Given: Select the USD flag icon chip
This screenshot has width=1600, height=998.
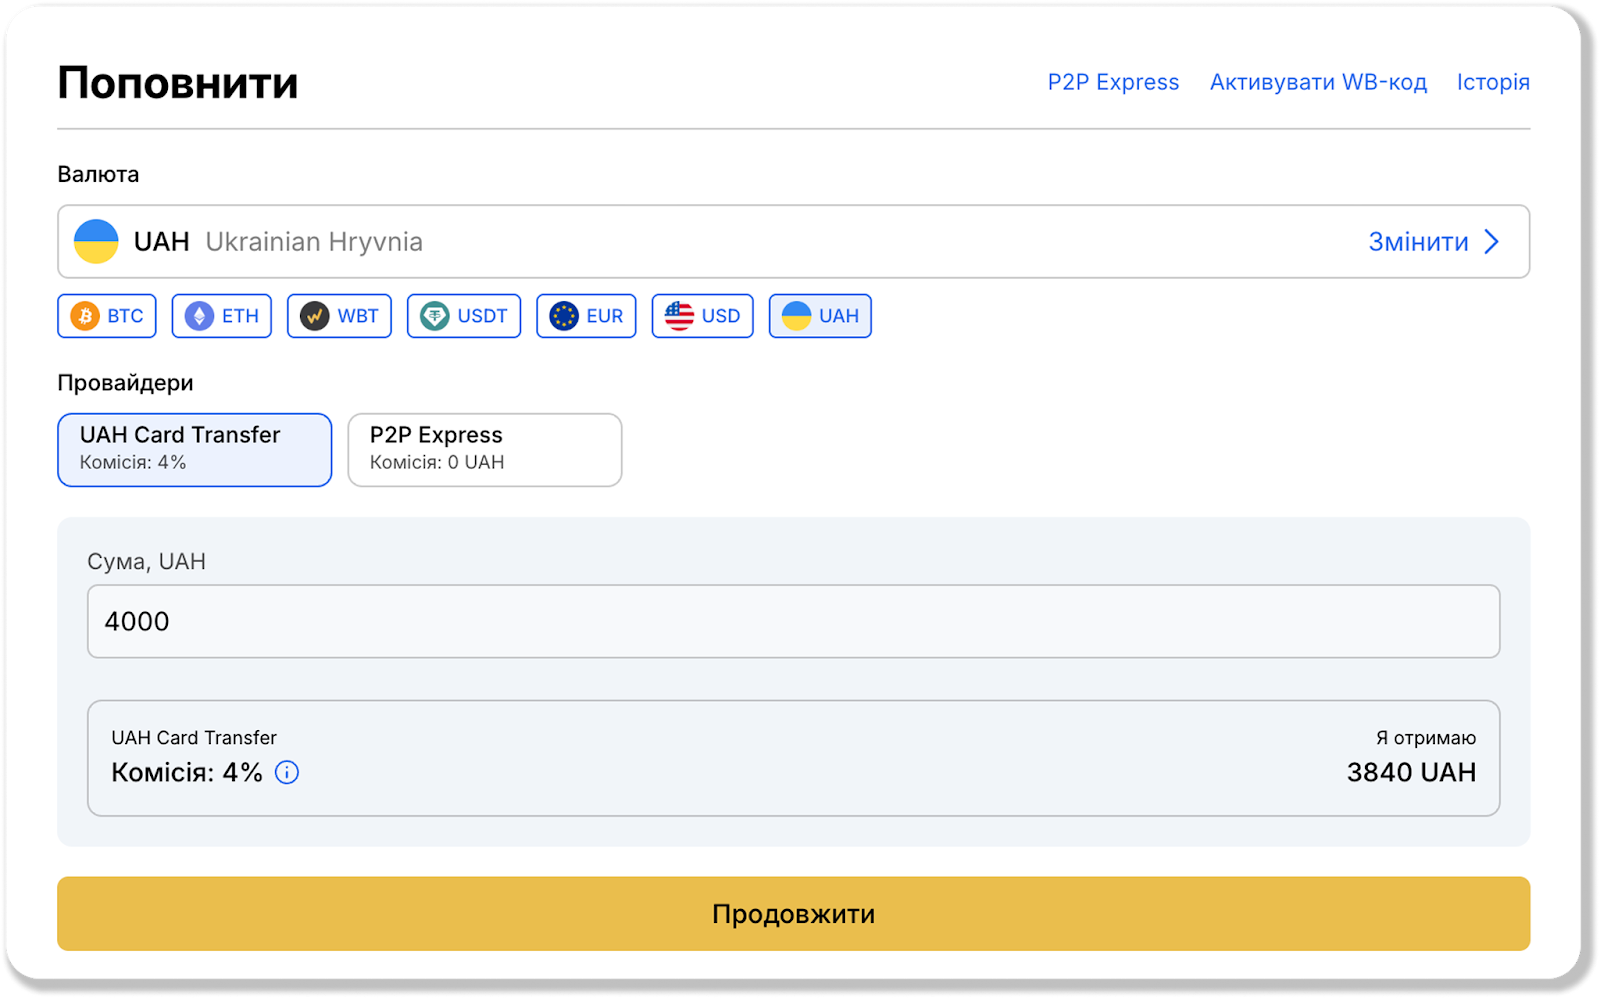Looking at the screenshot, I should [679, 316].
